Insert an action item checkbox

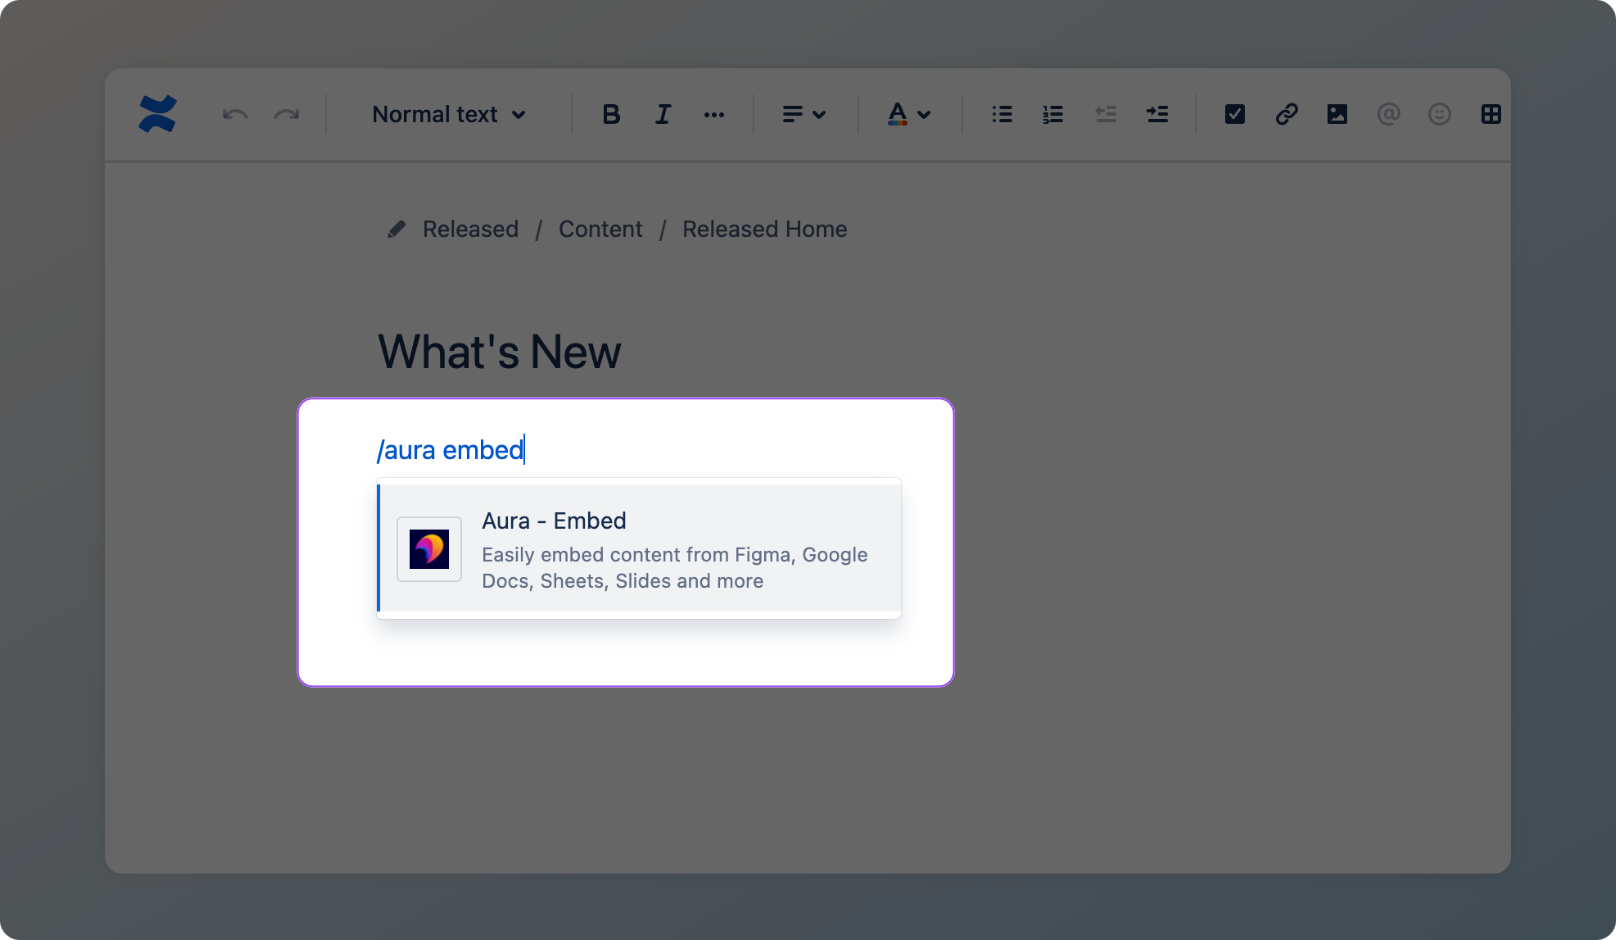1235,115
